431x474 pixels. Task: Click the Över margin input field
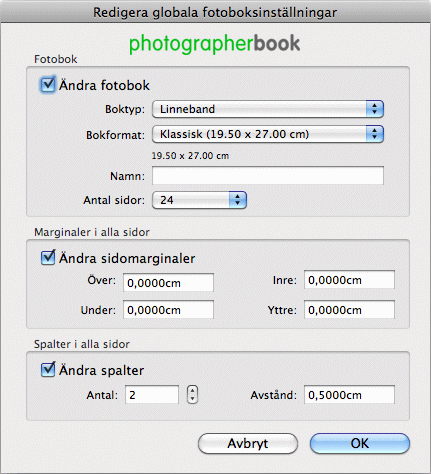point(168,283)
